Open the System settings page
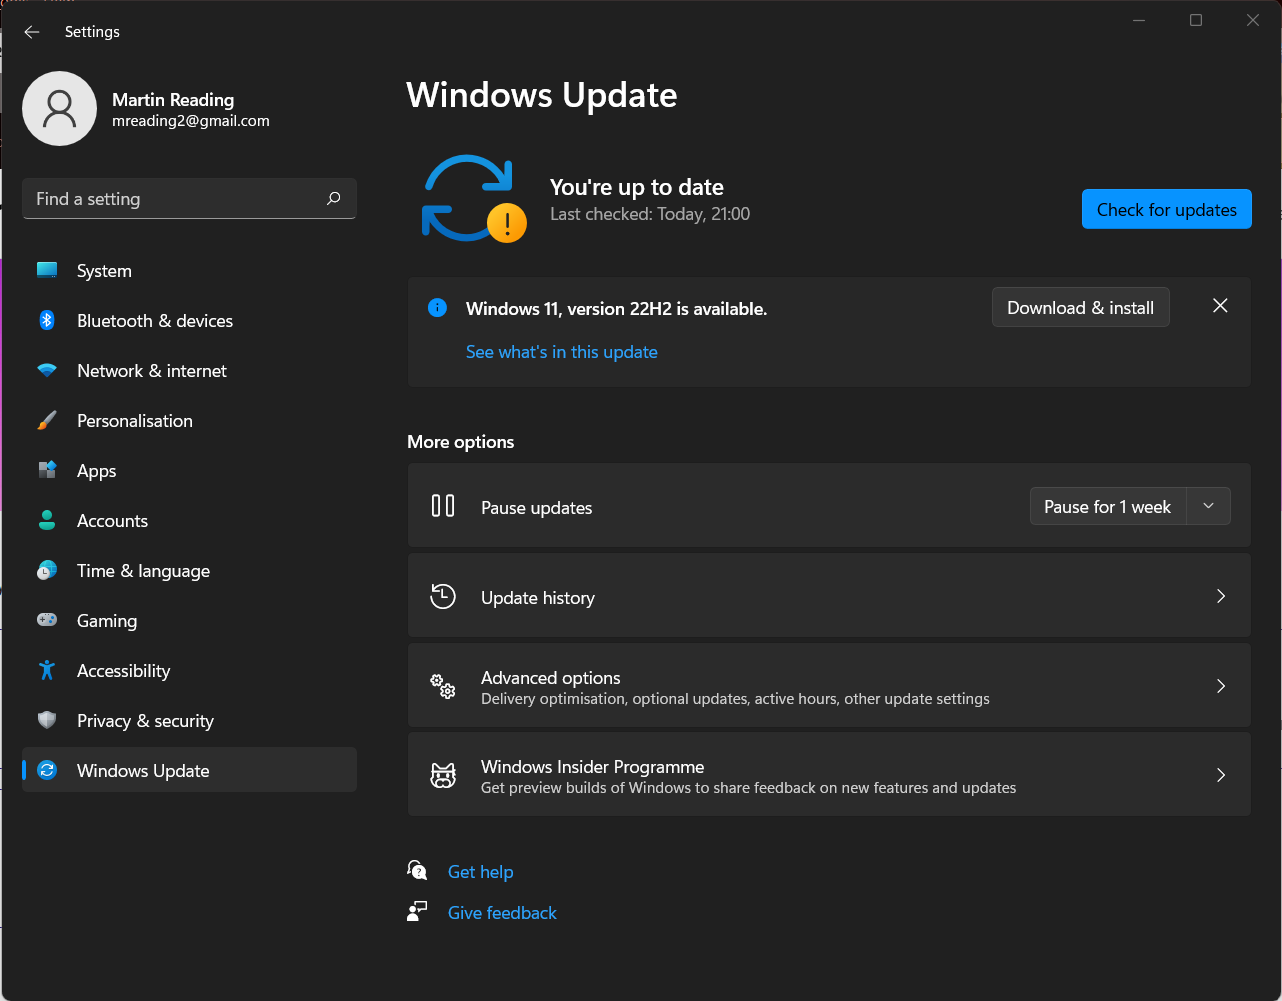1282x1001 pixels. 189,271
